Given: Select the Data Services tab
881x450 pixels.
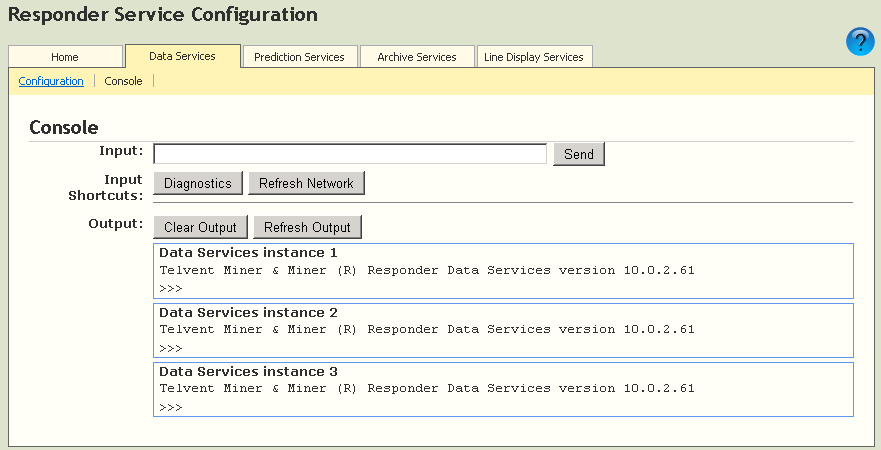Looking at the screenshot, I should pyautogui.click(x=182, y=56).
